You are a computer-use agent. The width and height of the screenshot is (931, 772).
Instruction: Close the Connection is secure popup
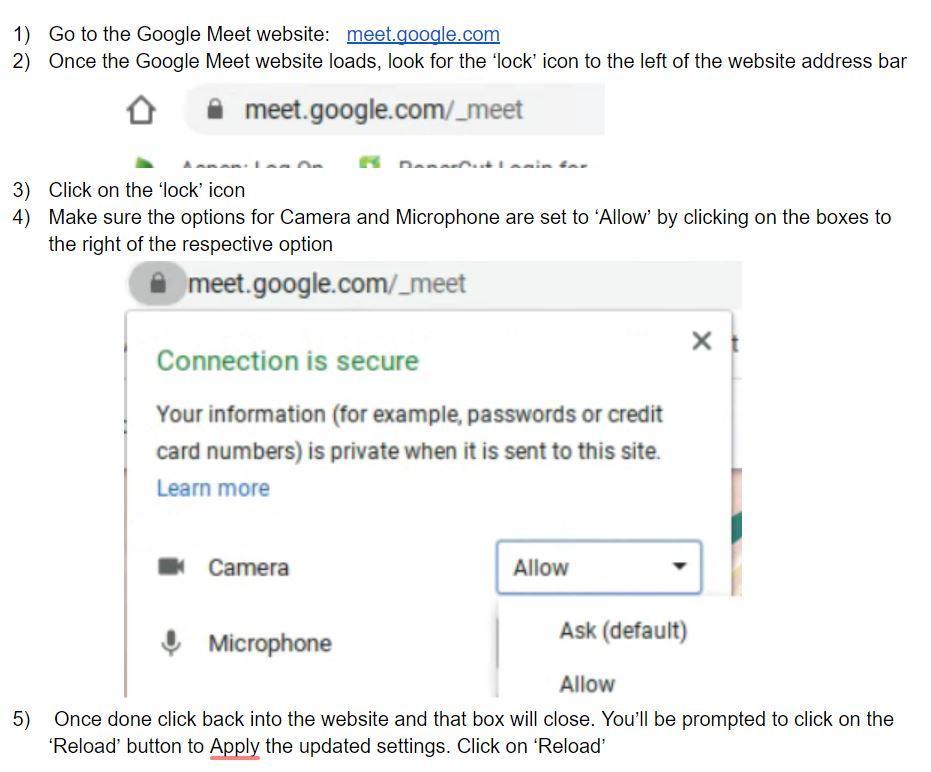701,341
